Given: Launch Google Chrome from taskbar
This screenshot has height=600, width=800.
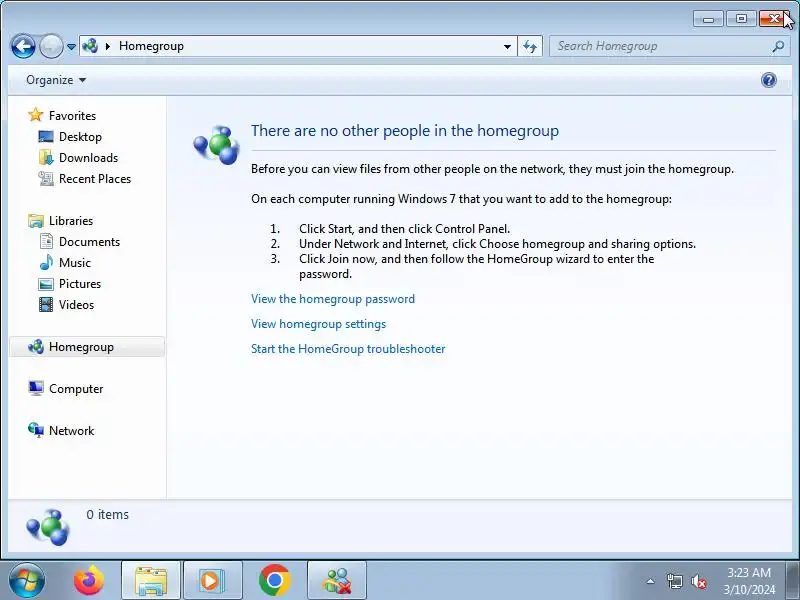Looking at the screenshot, I should (x=274, y=581).
